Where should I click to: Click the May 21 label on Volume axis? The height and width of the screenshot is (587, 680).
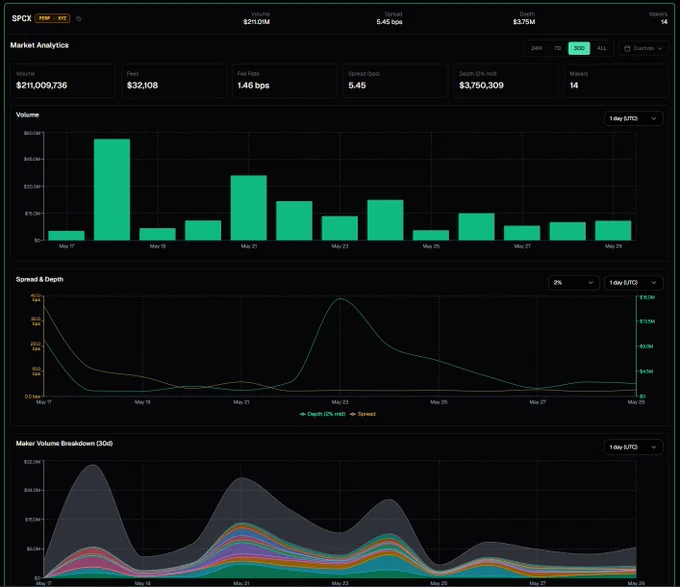pyautogui.click(x=248, y=246)
